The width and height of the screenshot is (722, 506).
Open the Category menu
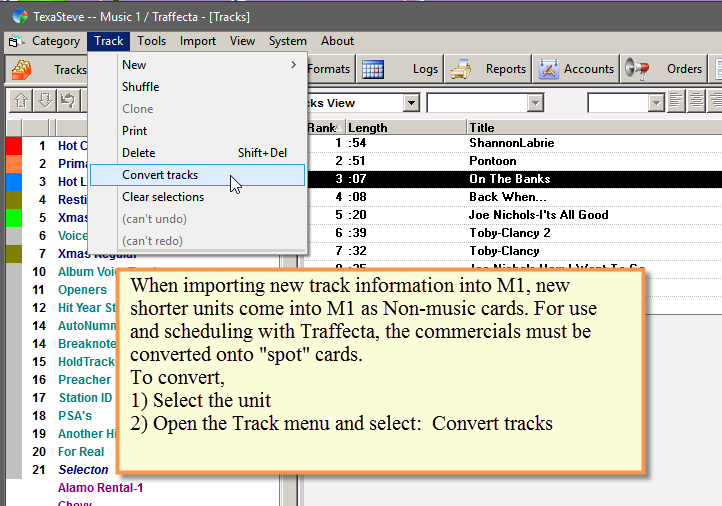[56, 41]
